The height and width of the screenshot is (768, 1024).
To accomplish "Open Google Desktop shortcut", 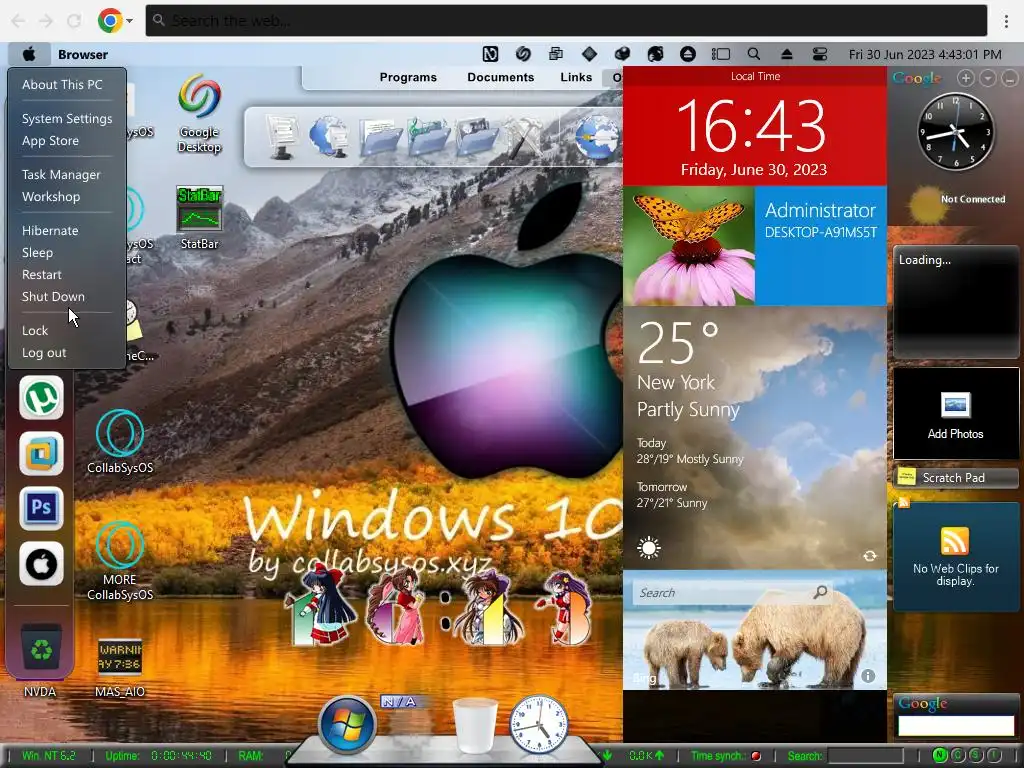I will point(199,114).
